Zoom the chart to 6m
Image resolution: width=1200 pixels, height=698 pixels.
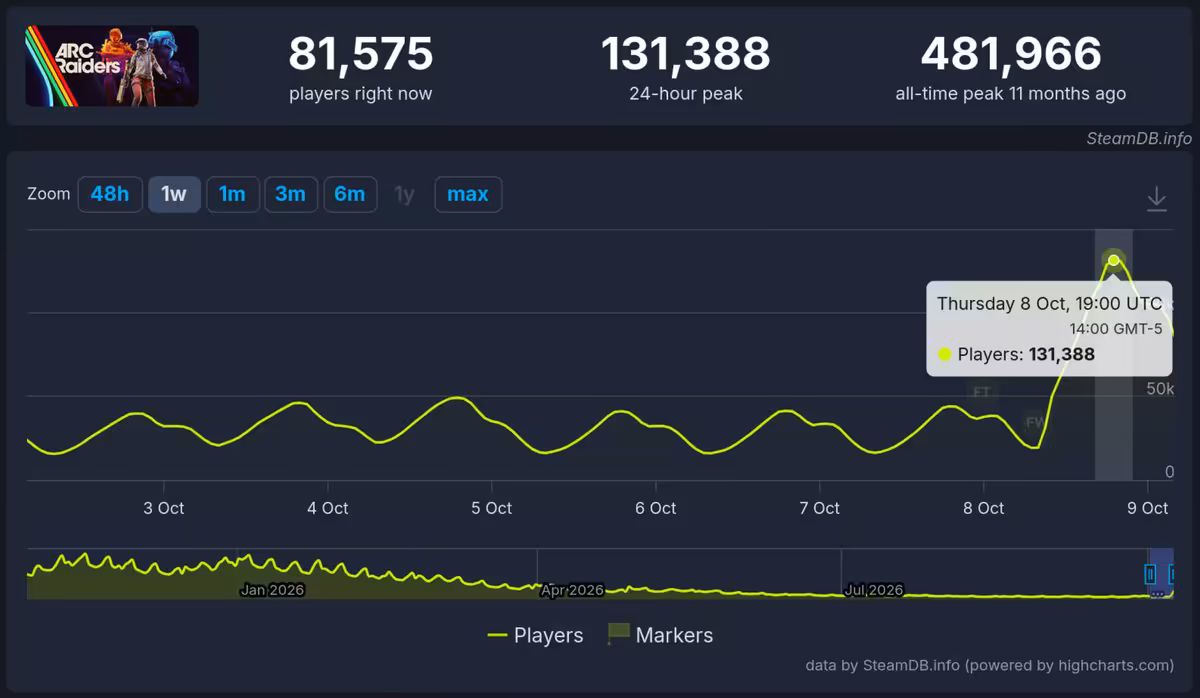(350, 194)
